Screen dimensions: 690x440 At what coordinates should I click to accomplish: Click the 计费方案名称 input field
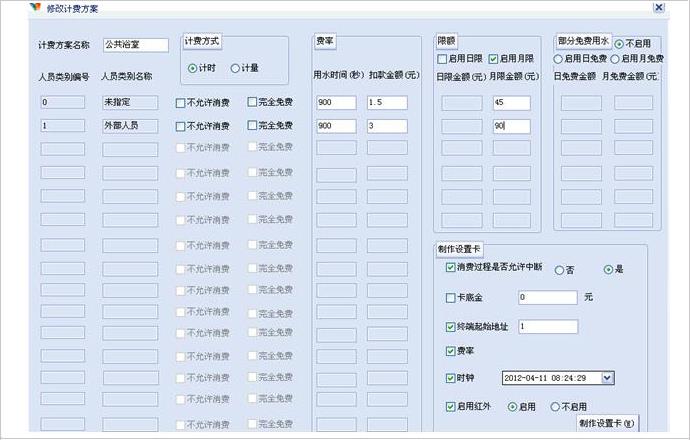pos(135,45)
